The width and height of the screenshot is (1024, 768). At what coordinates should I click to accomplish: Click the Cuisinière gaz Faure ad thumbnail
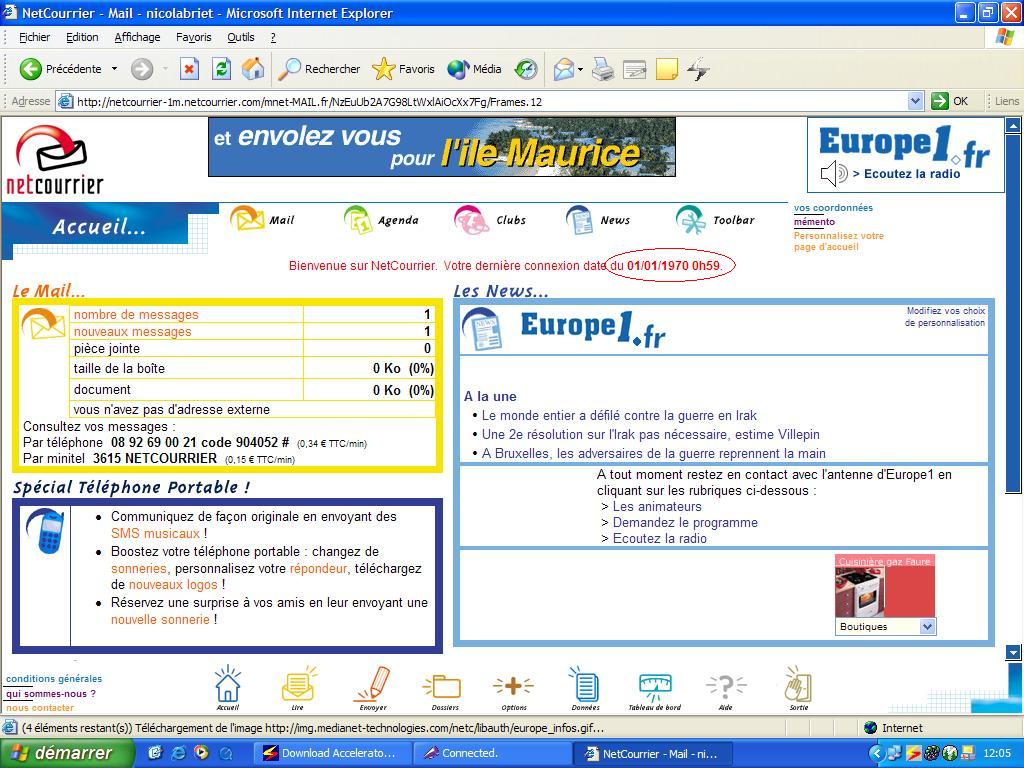[884, 586]
